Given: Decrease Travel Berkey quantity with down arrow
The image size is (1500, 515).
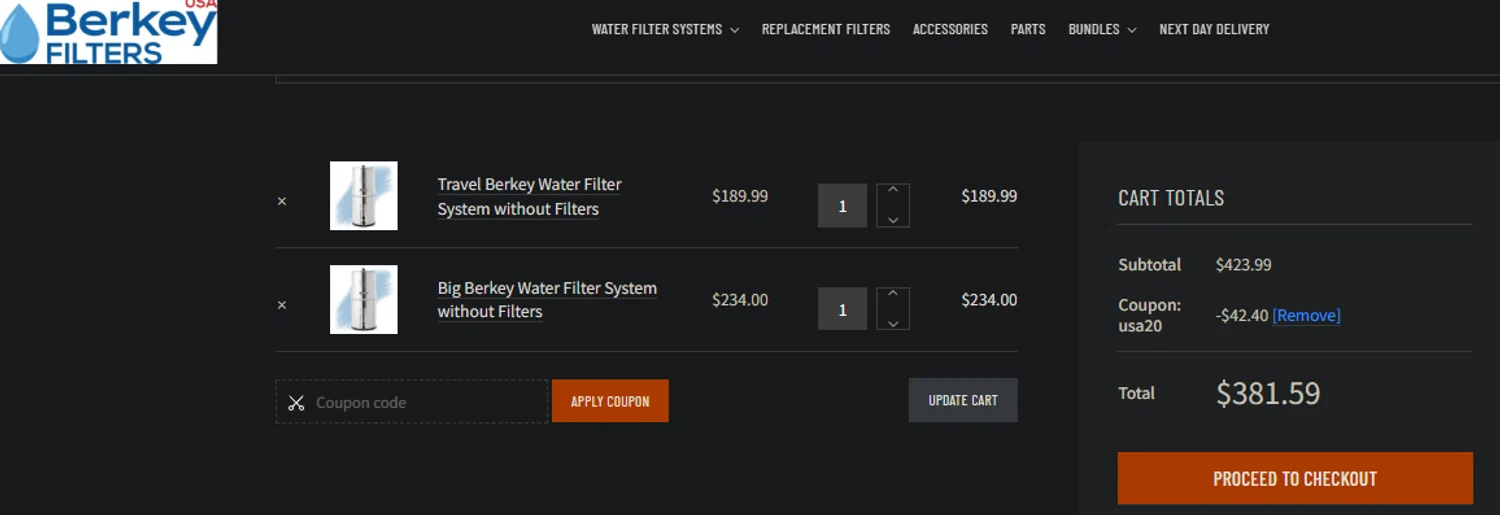Looking at the screenshot, I should click(x=893, y=218).
